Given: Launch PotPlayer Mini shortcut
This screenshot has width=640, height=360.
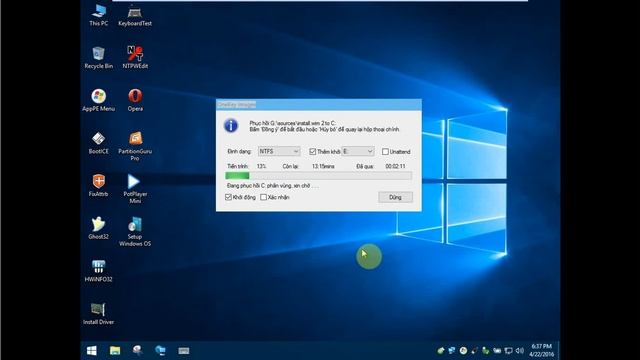Looking at the screenshot, I should 135,189.
